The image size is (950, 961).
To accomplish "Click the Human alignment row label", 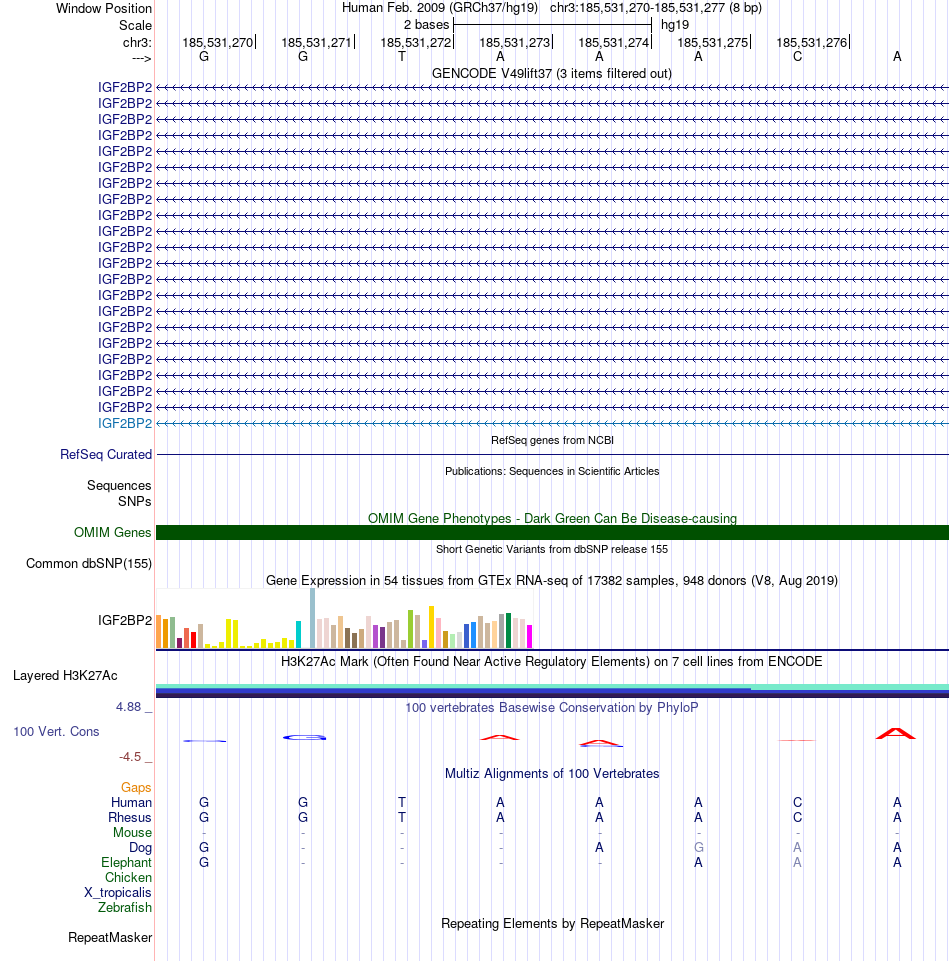I will point(131,802).
